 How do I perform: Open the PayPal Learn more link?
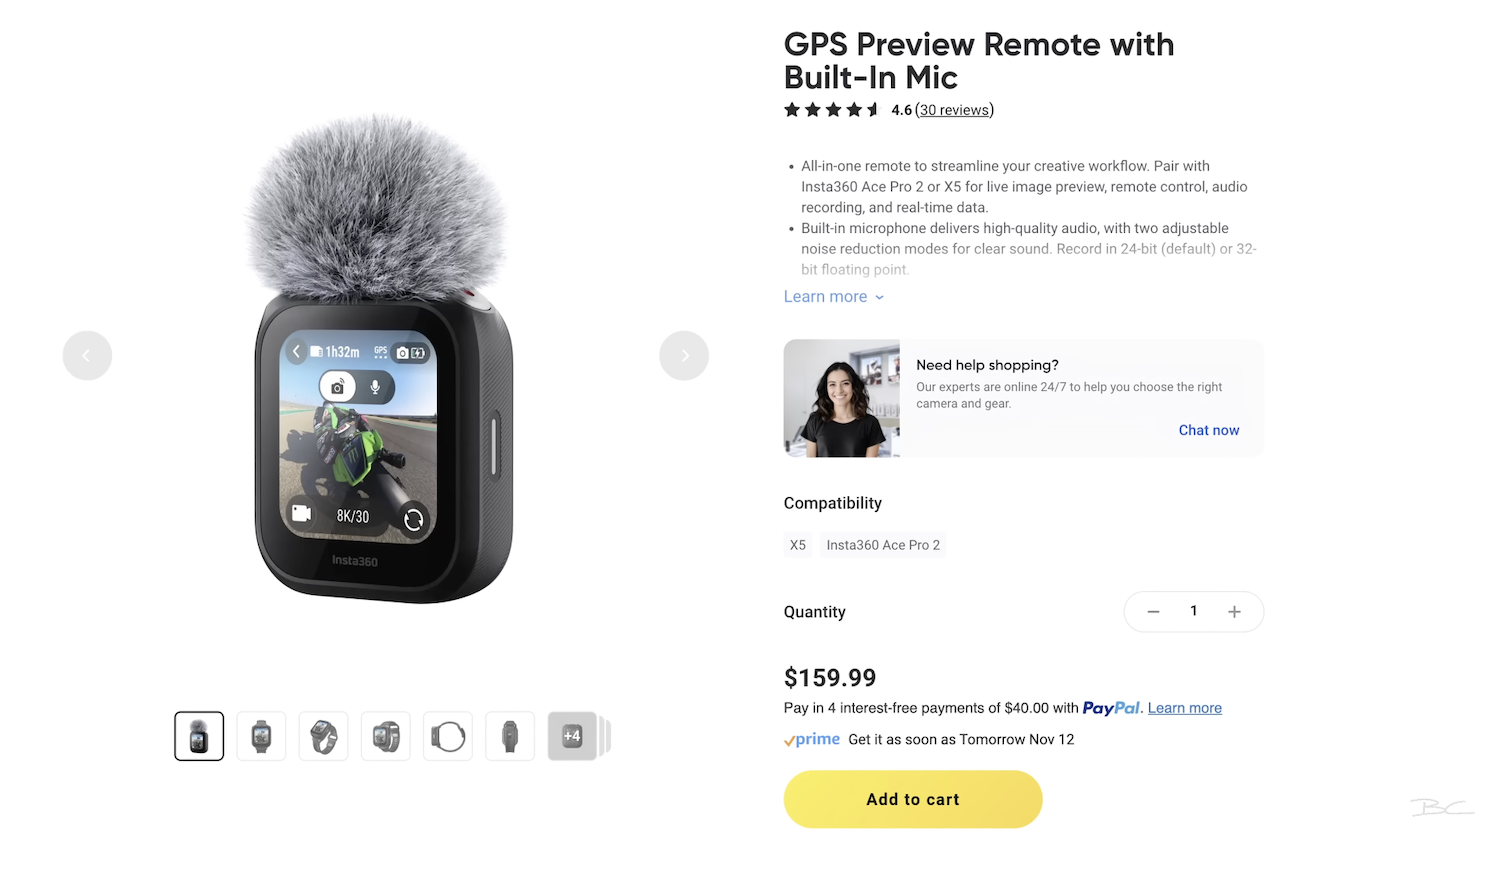pos(1184,708)
